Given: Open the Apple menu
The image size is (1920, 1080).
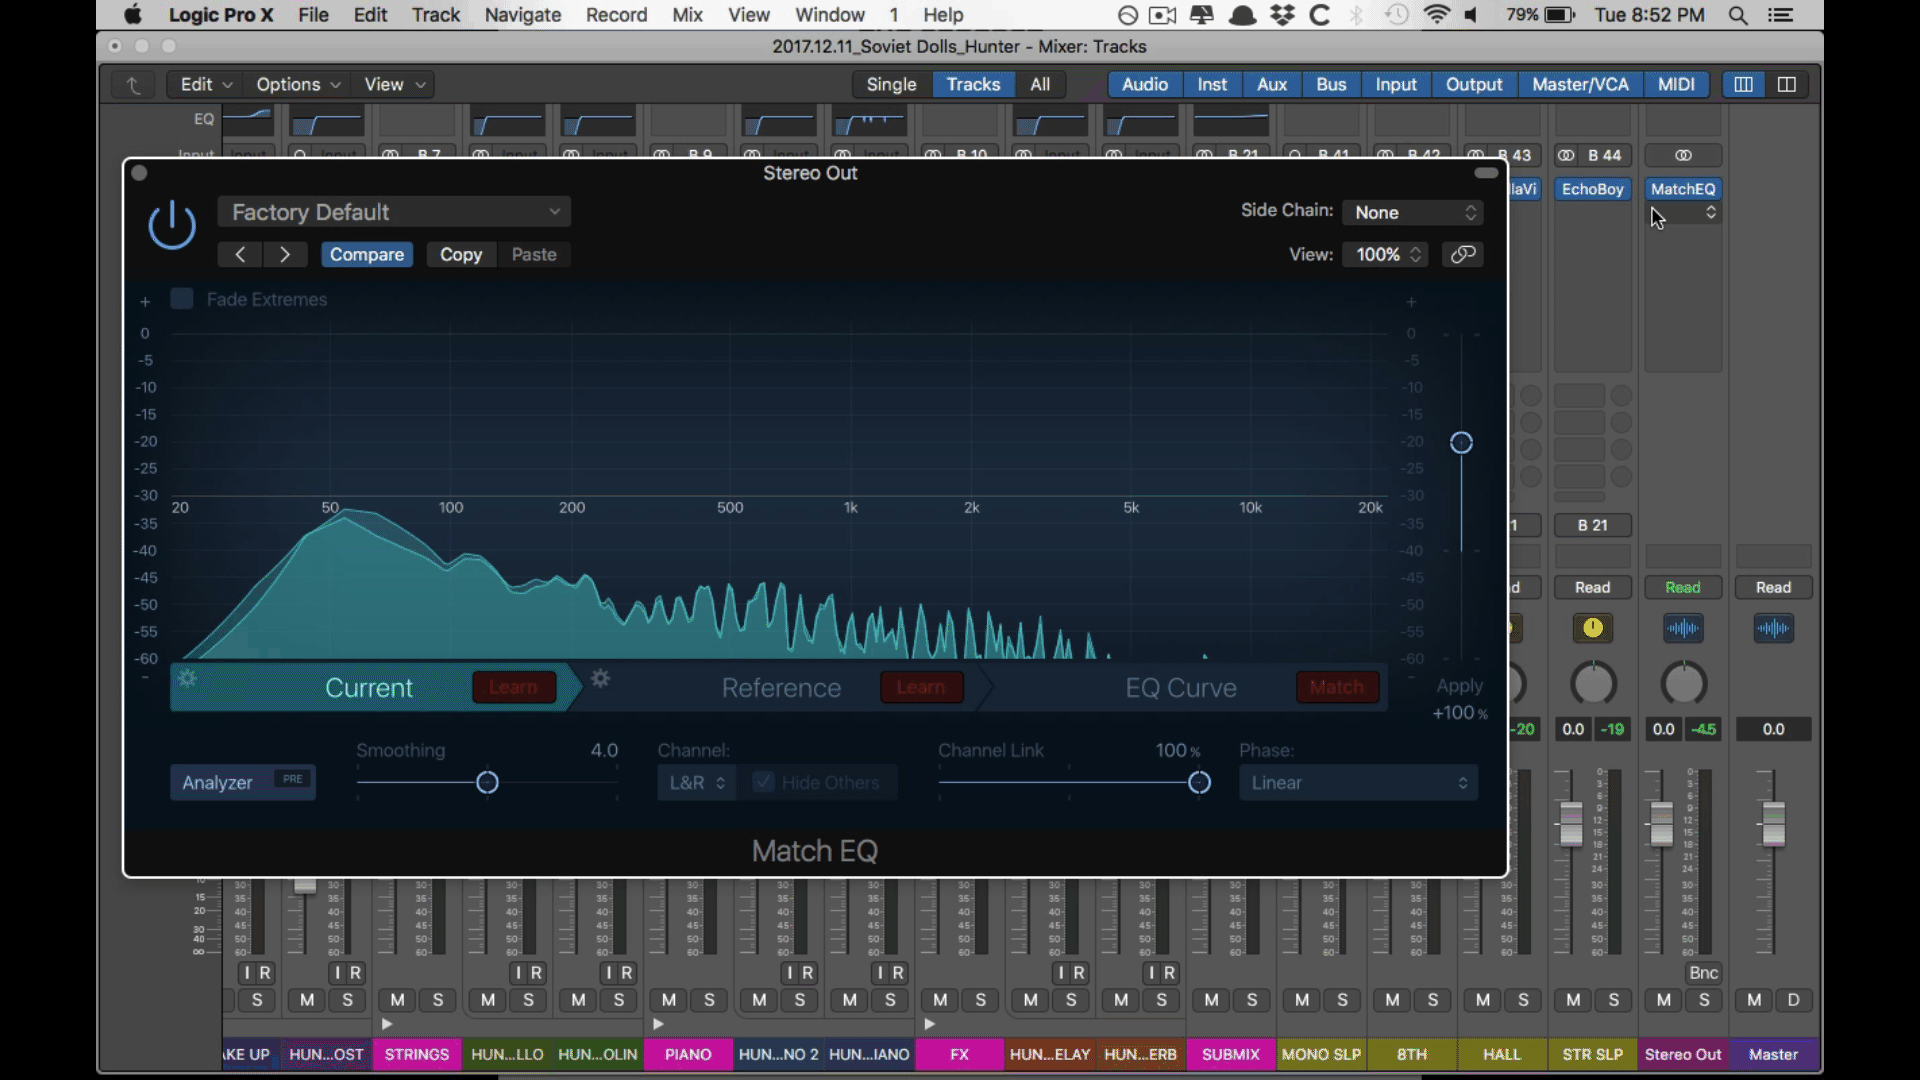Looking at the screenshot, I should pos(132,15).
